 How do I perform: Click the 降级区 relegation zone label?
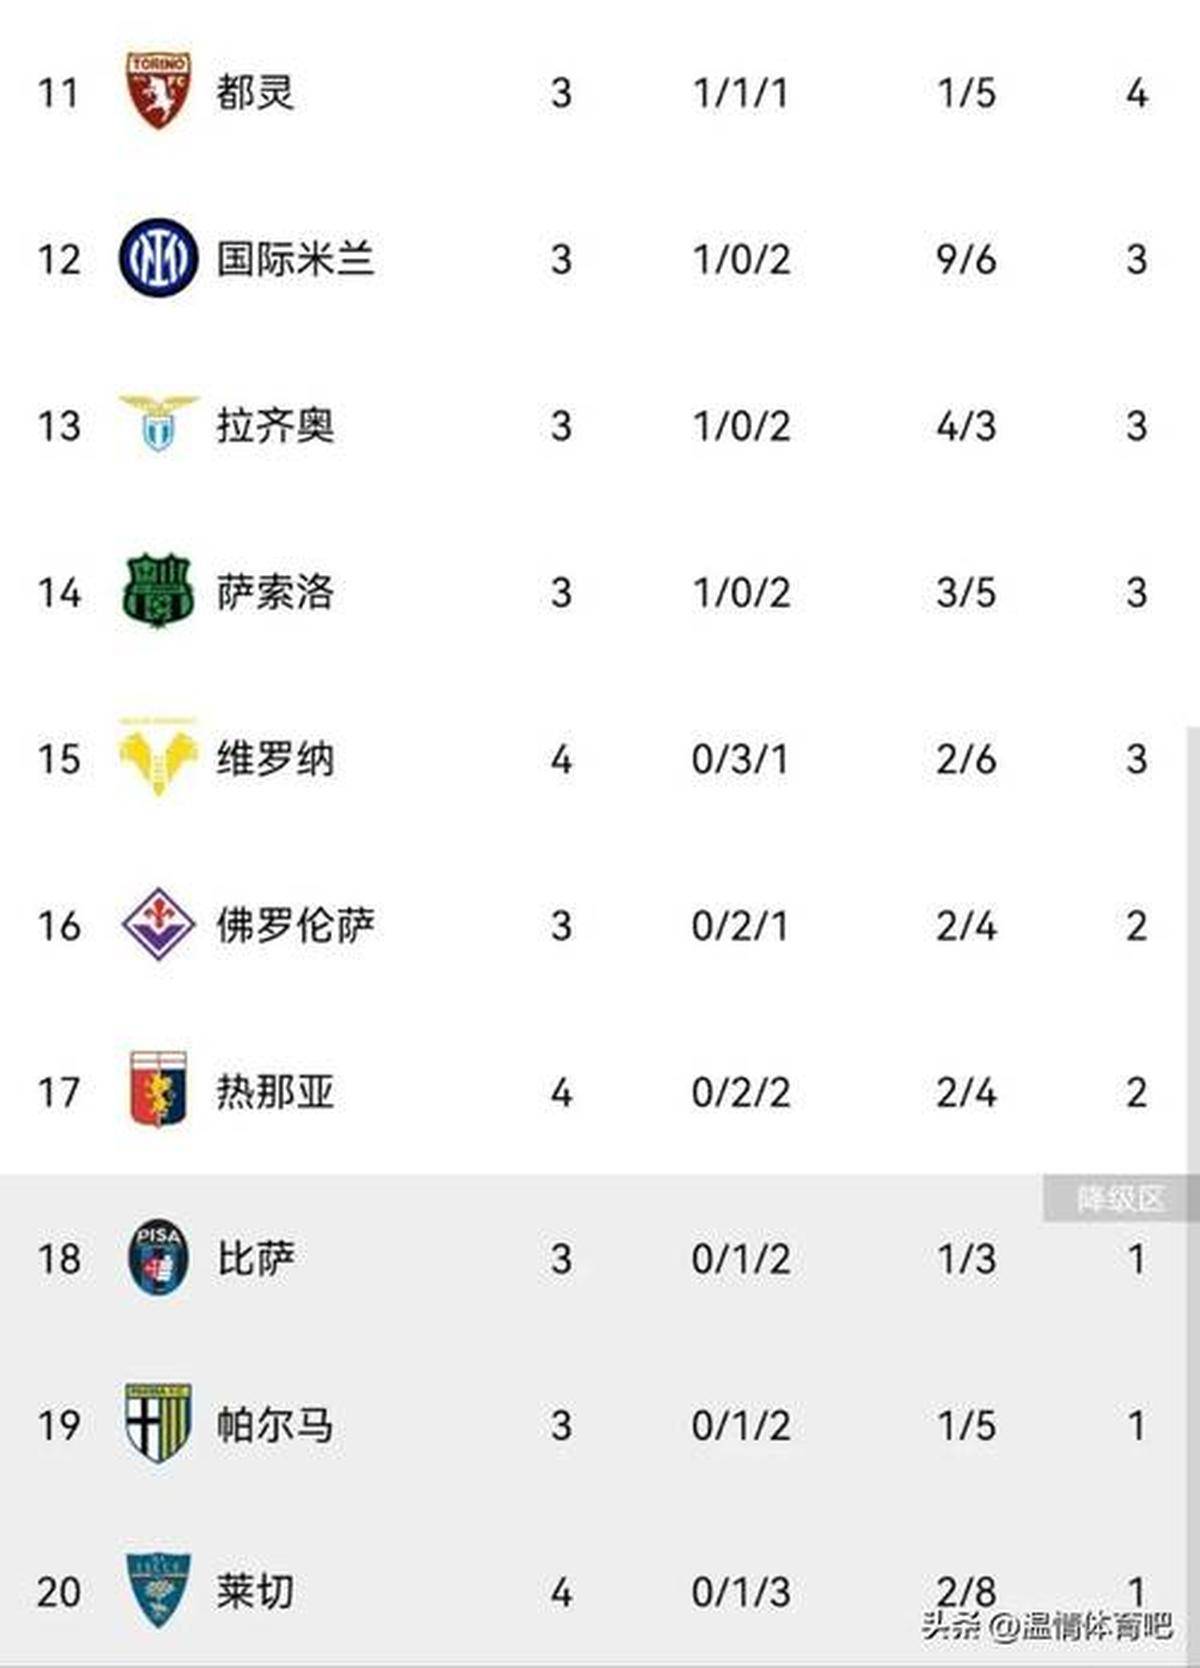click(x=1120, y=1198)
